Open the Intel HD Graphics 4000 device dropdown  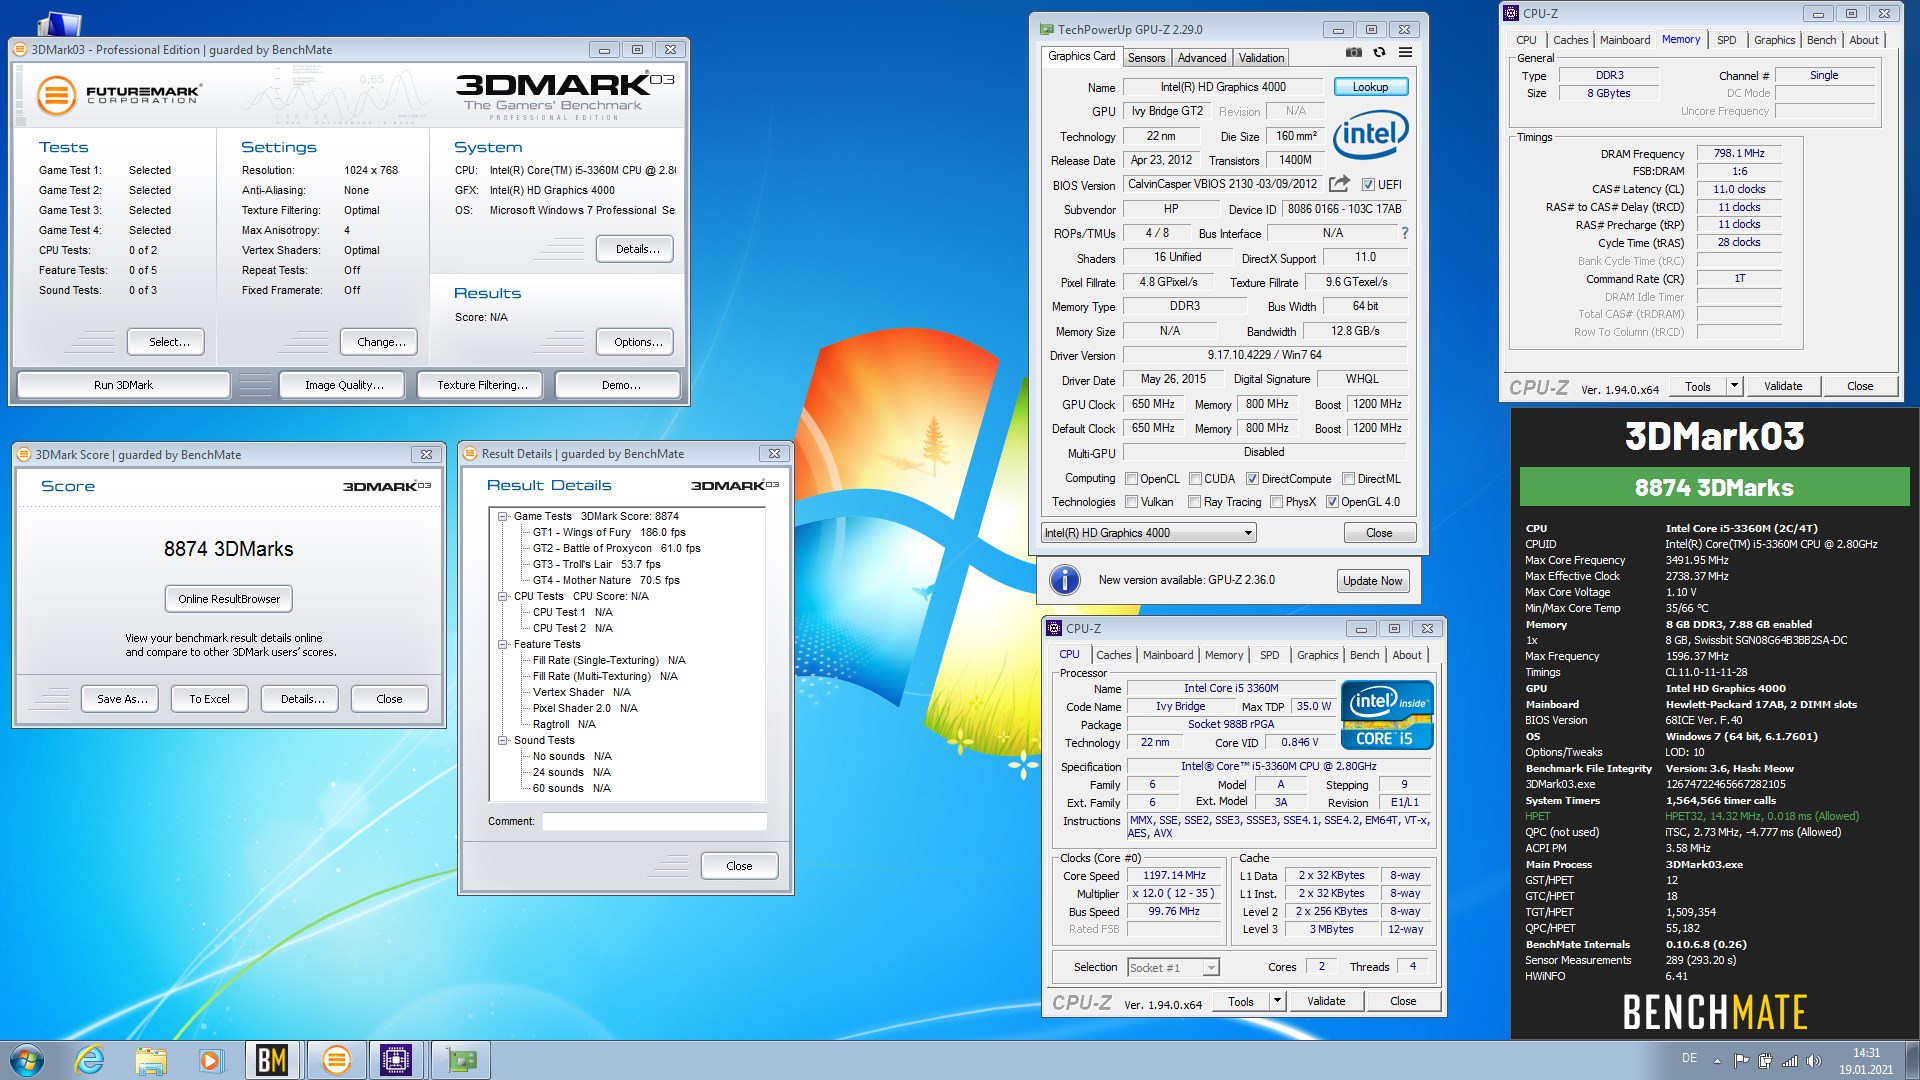1148,533
